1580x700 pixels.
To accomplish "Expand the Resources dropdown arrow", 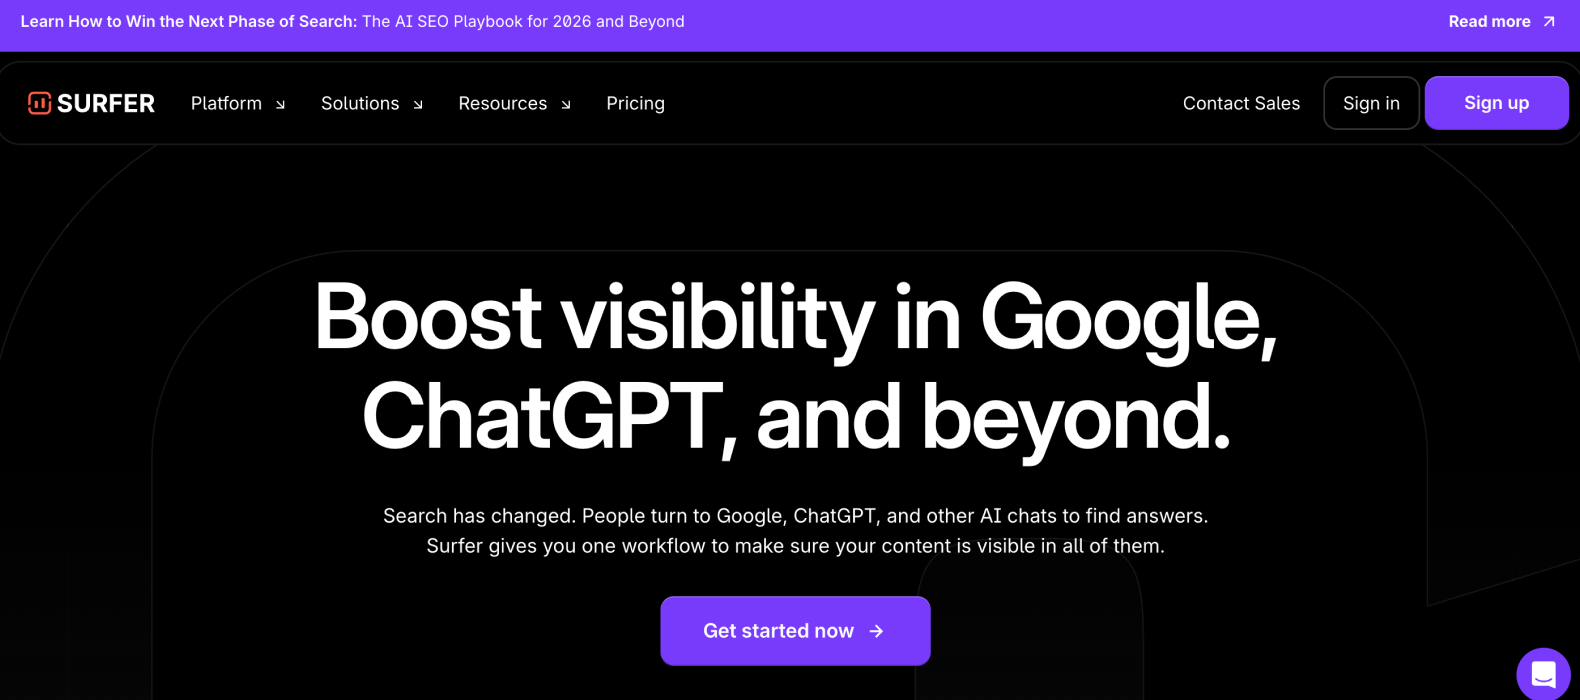I will 566,104.
